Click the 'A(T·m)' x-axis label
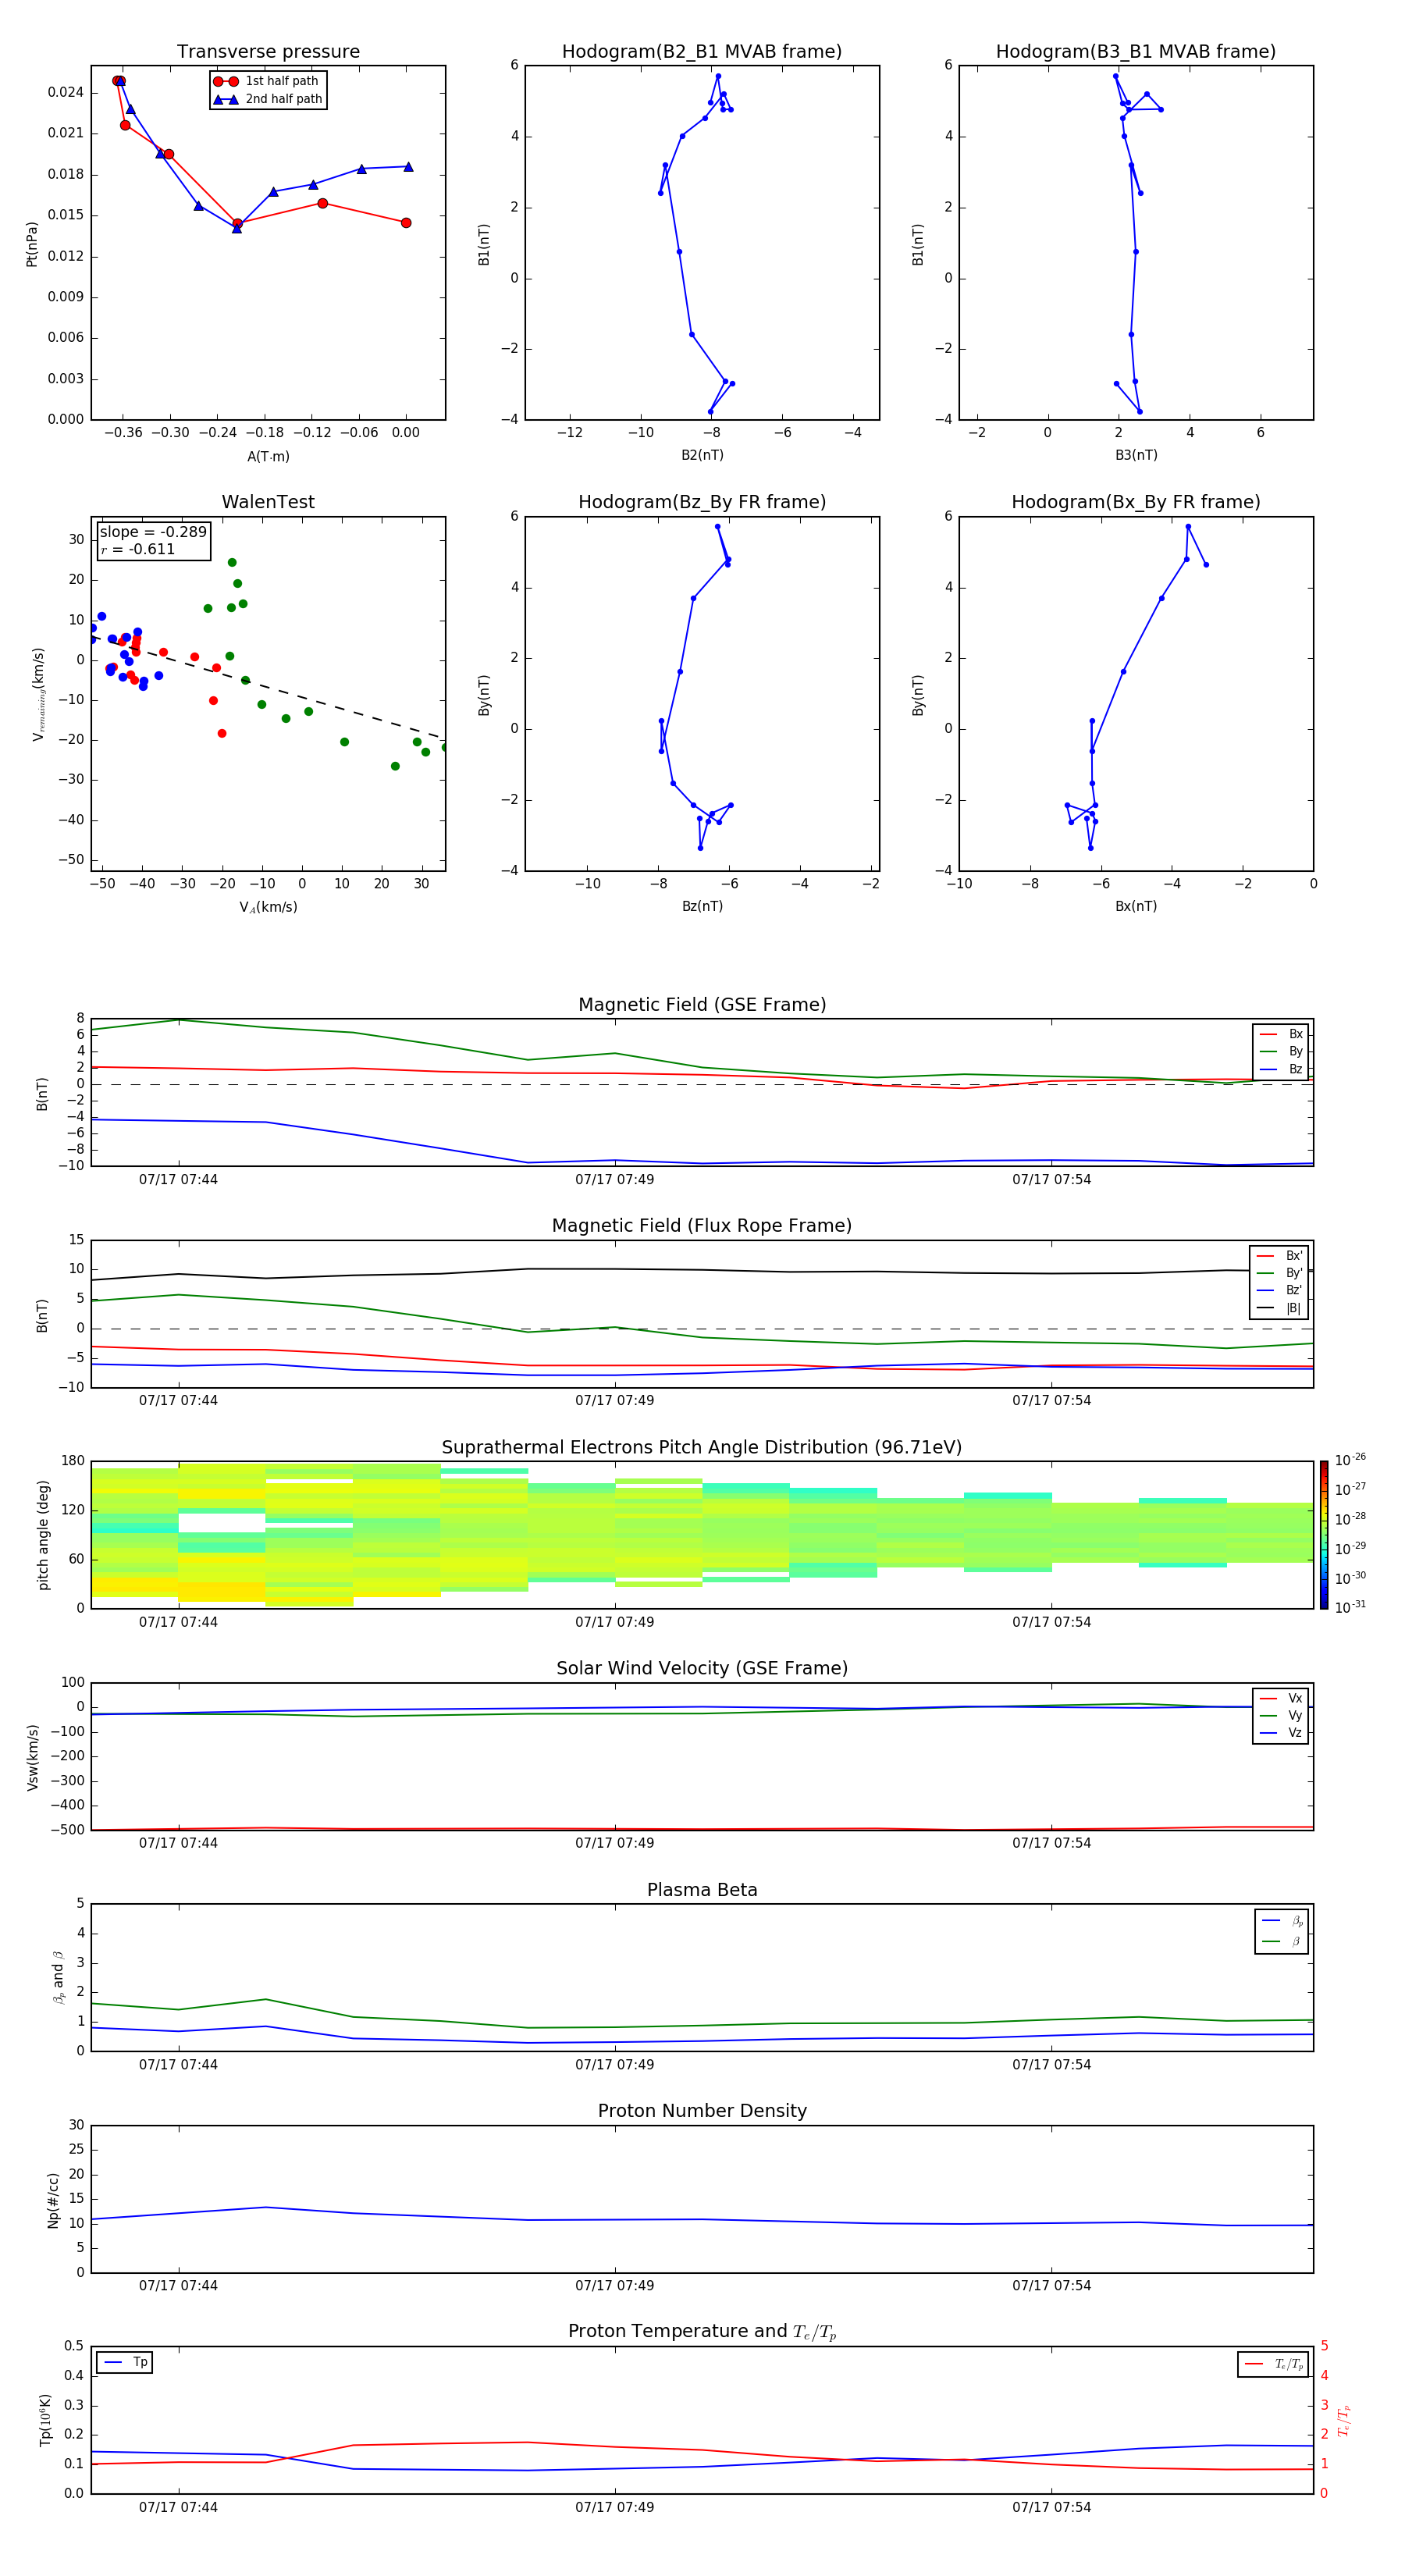This screenshot has height=2576, width=1405. tap(268, 456)
